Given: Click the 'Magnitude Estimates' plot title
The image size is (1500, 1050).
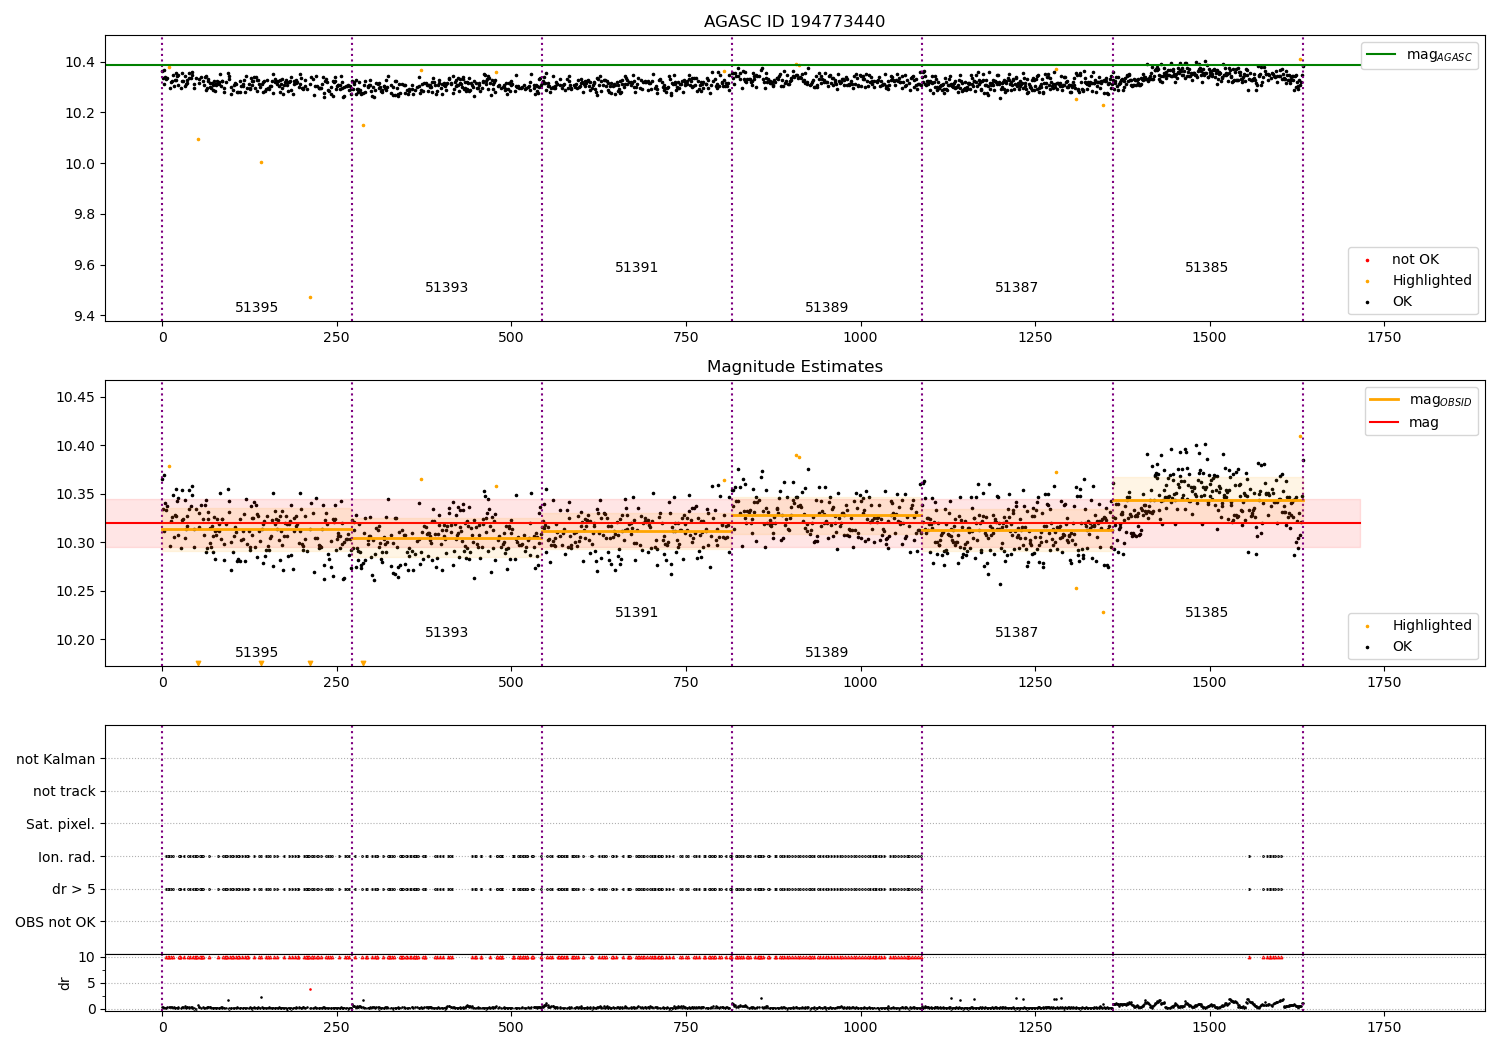Looking at the screenshot, I should 794,367.
